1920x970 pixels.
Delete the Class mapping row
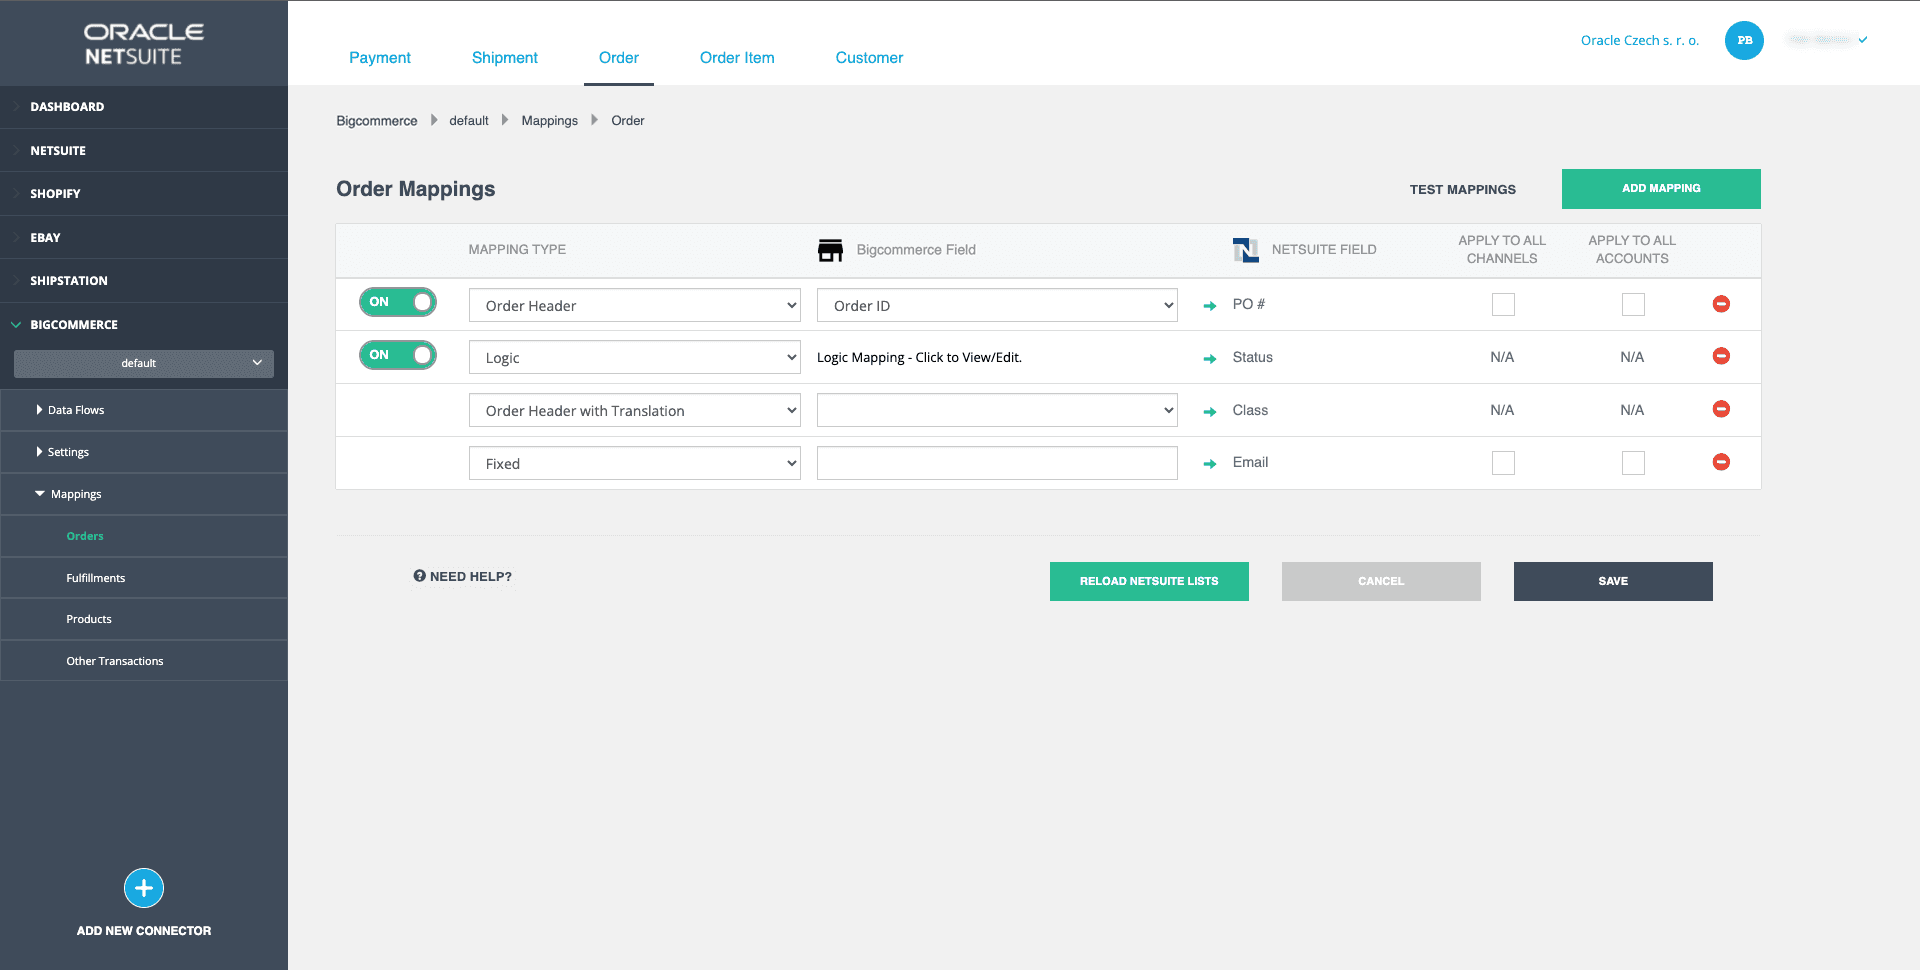tap(1721, 409)
